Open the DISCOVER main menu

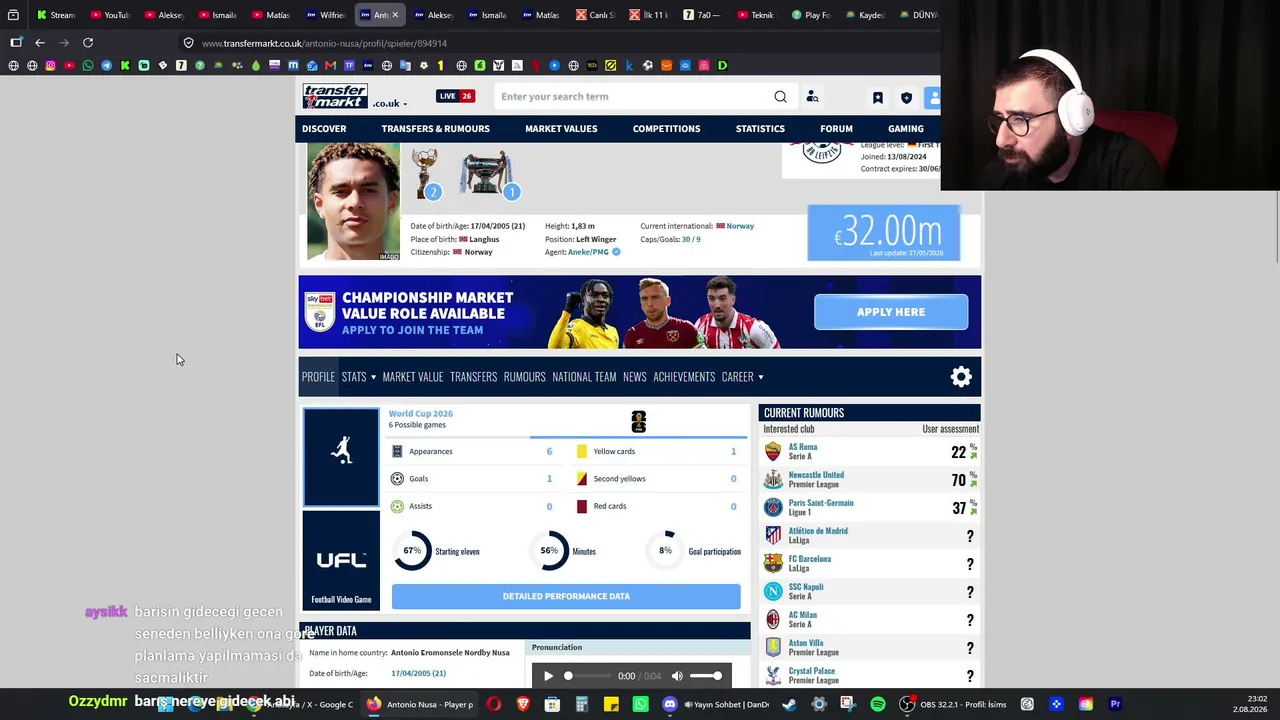pos(324,129)
